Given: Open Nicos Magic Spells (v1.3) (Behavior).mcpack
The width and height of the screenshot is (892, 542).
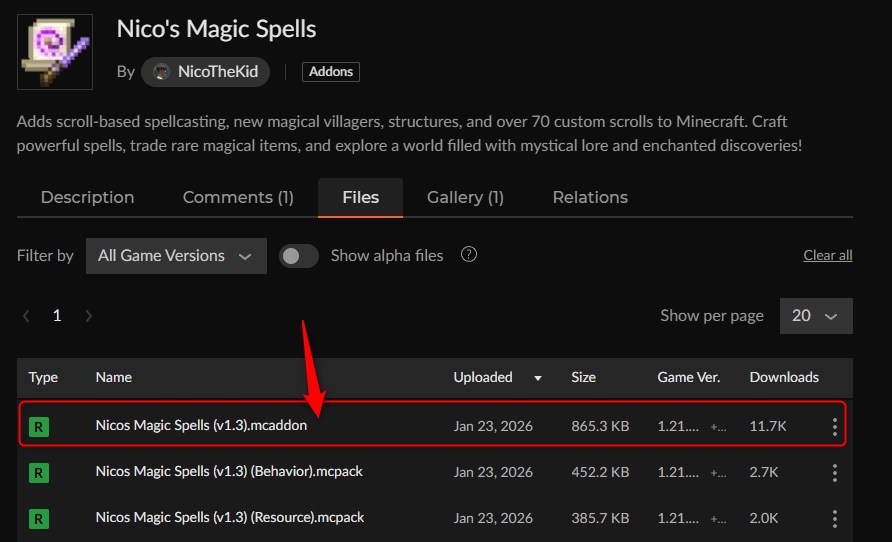Looking at the screenshot, I should 229,471.
